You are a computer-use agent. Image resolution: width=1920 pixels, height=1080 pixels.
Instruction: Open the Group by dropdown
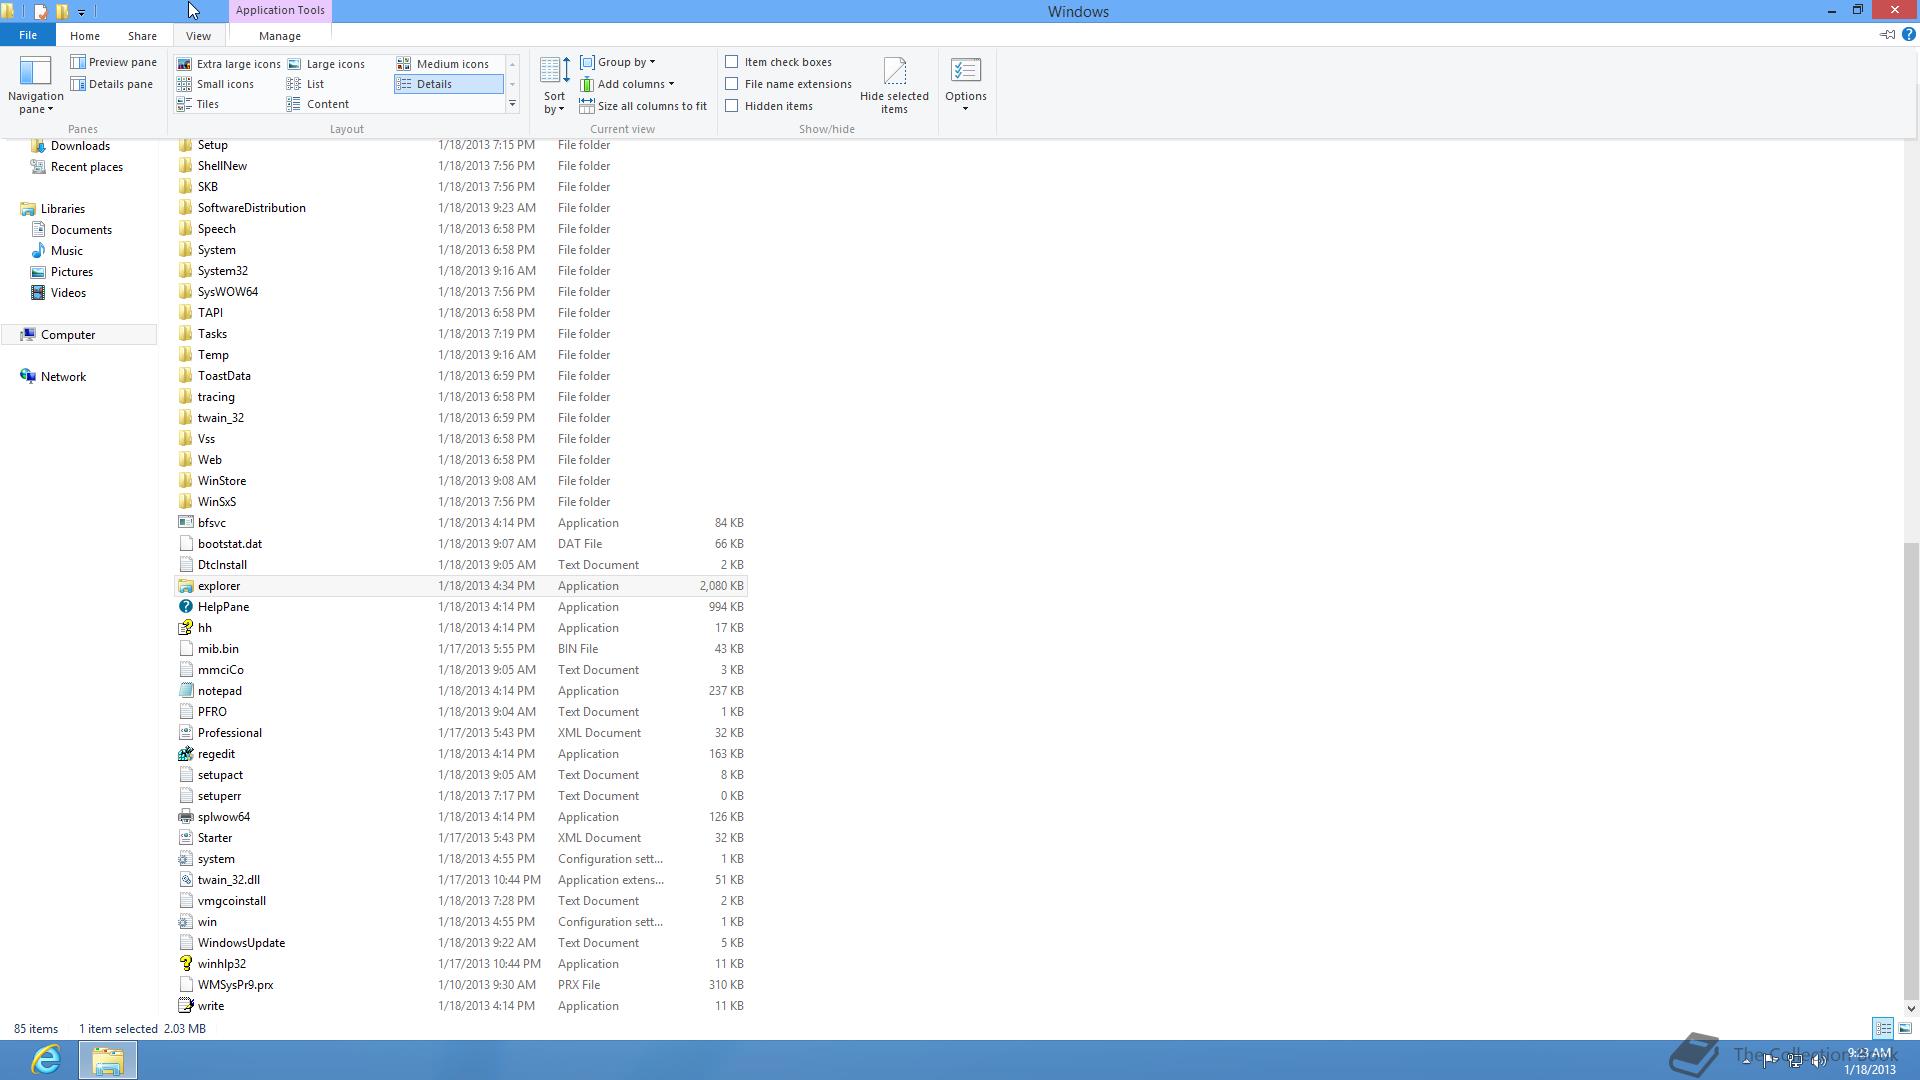617,62
